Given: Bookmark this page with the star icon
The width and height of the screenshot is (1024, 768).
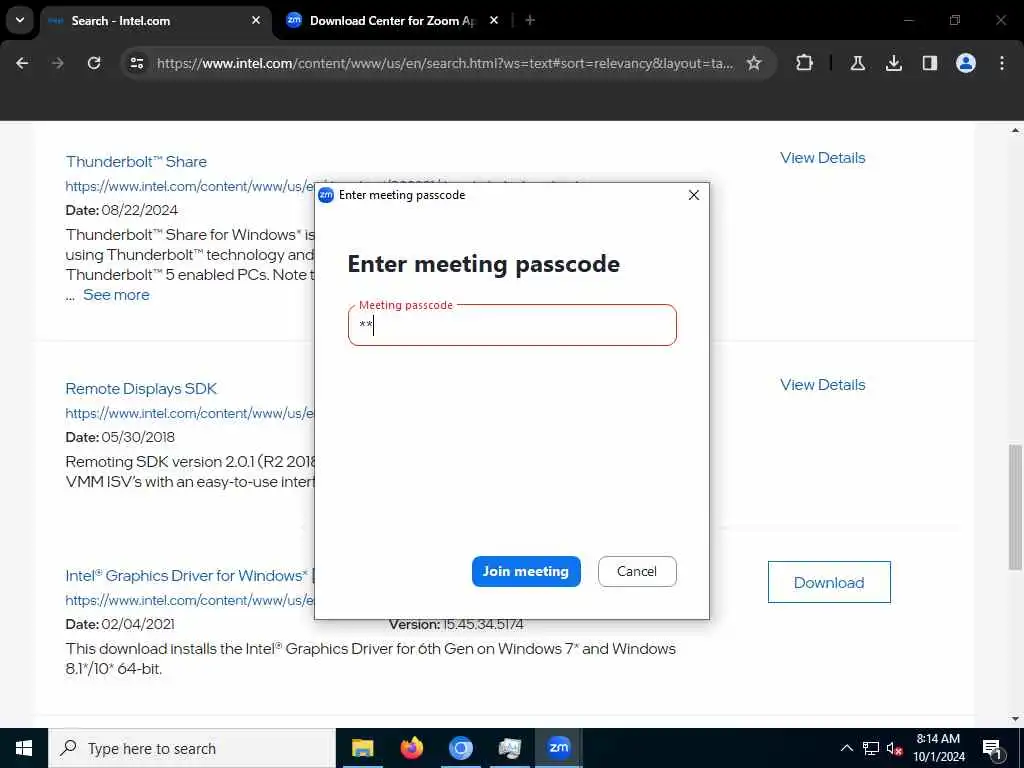Looking at the screenshot, I should click(x=754, y=63).
